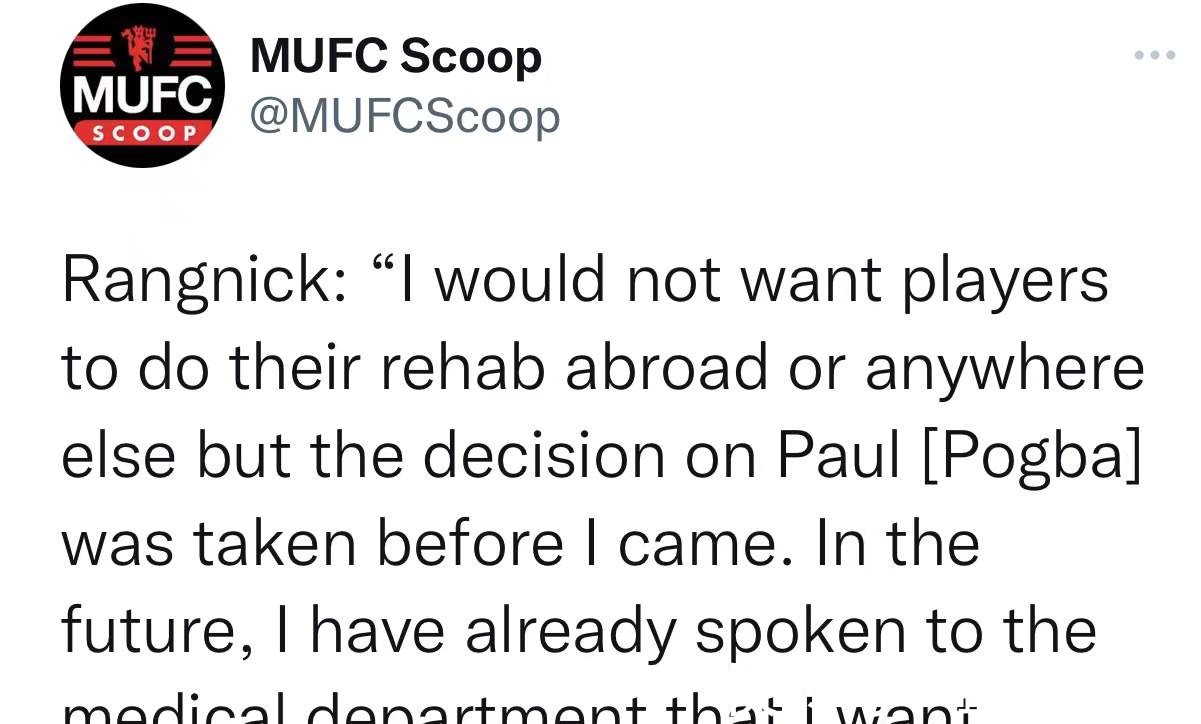Open the MUFC Scoop profile avatar
The image size is (1201, 724).
pos(142,85)
